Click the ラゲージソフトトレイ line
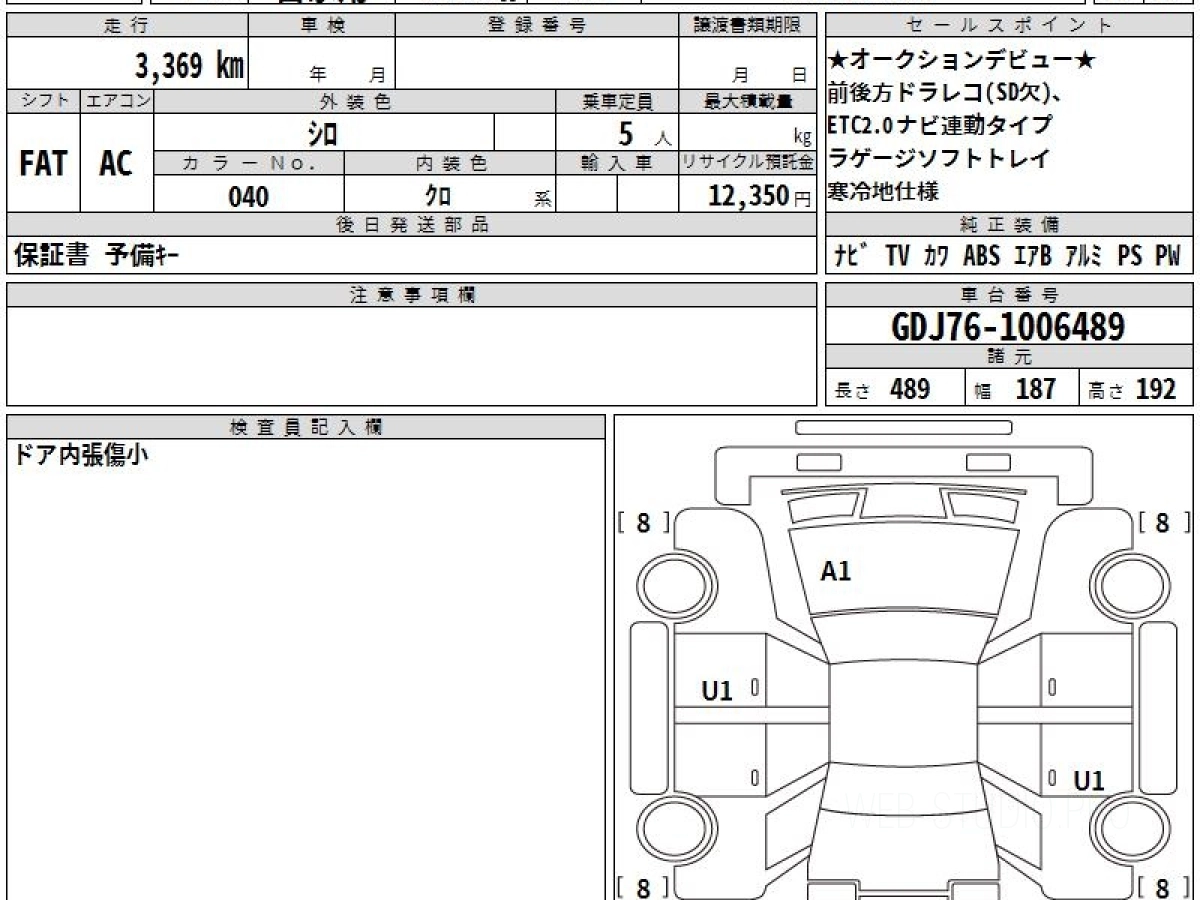The image size is (1200, 900). (939, 157)
